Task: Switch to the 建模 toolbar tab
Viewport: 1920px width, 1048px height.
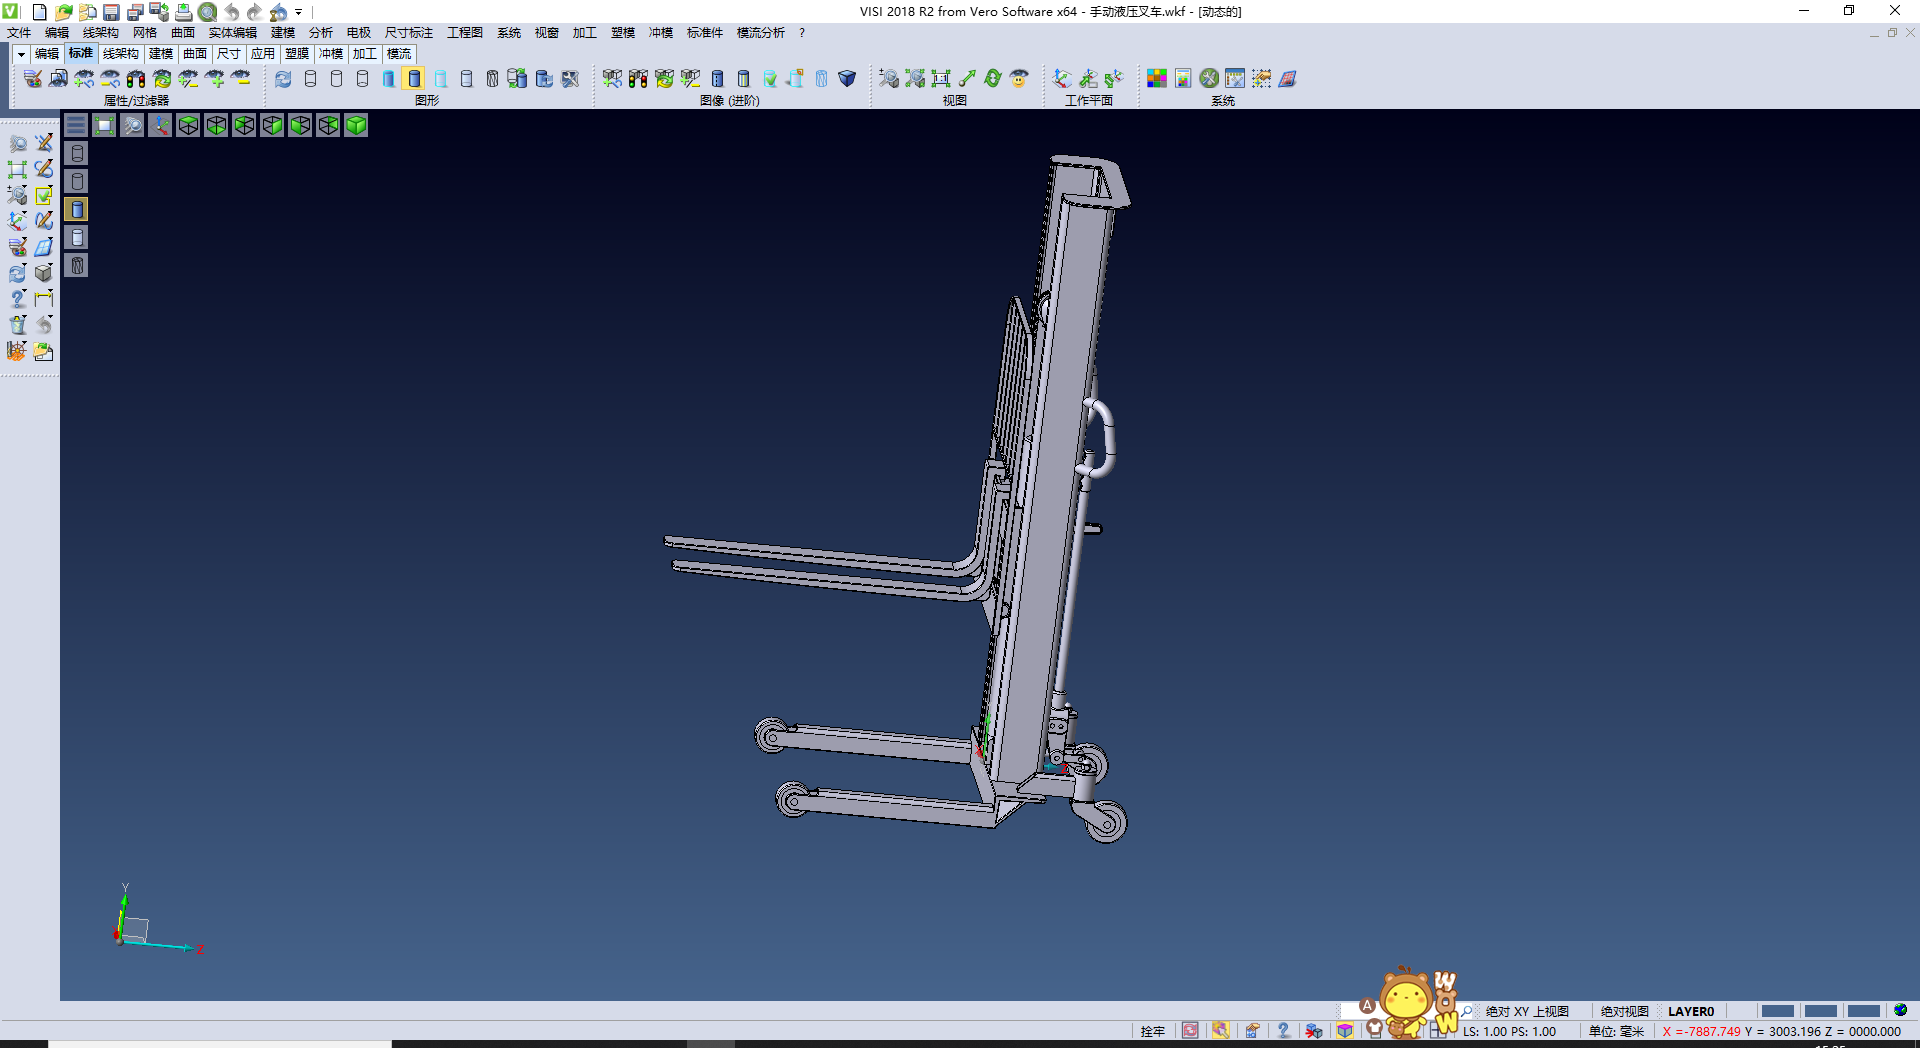Action: coord(161,54)
